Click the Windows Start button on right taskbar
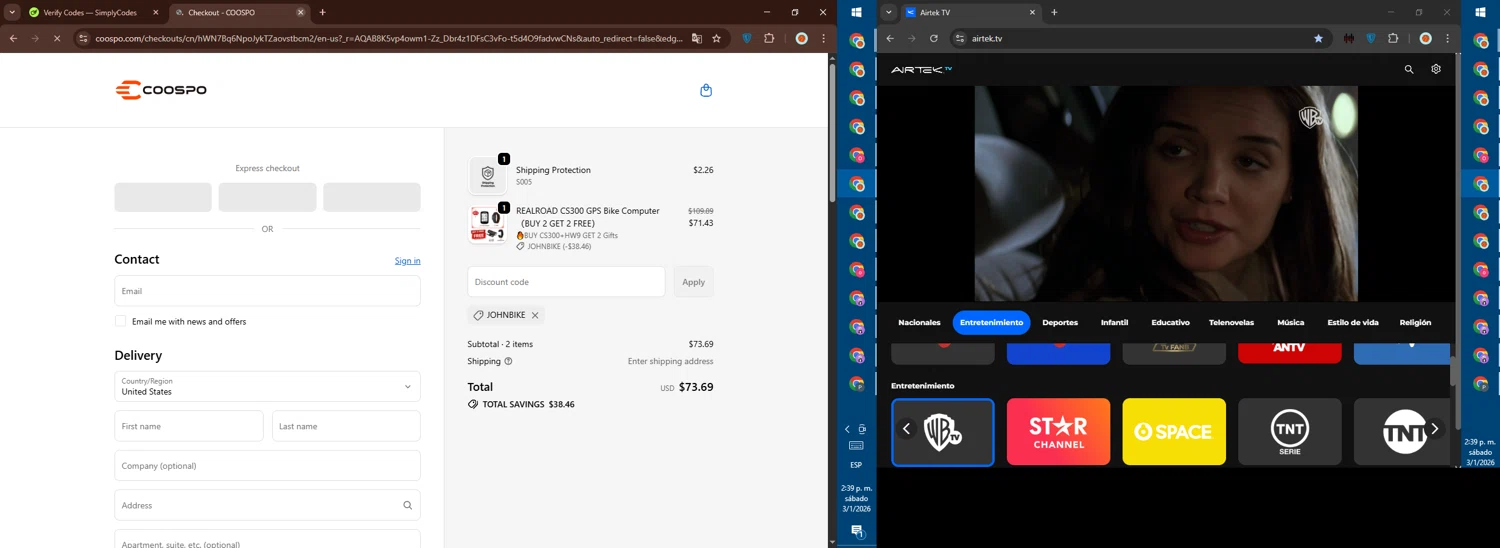Screen dimensions: 1500x548 point(1480,12)
